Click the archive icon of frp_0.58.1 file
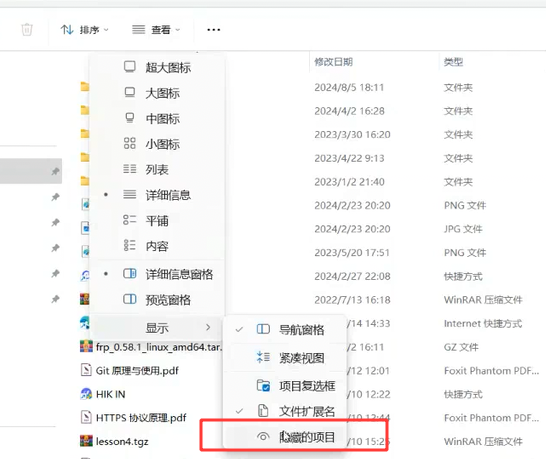This screenshot has width=546, height=459. coord(86,347)
